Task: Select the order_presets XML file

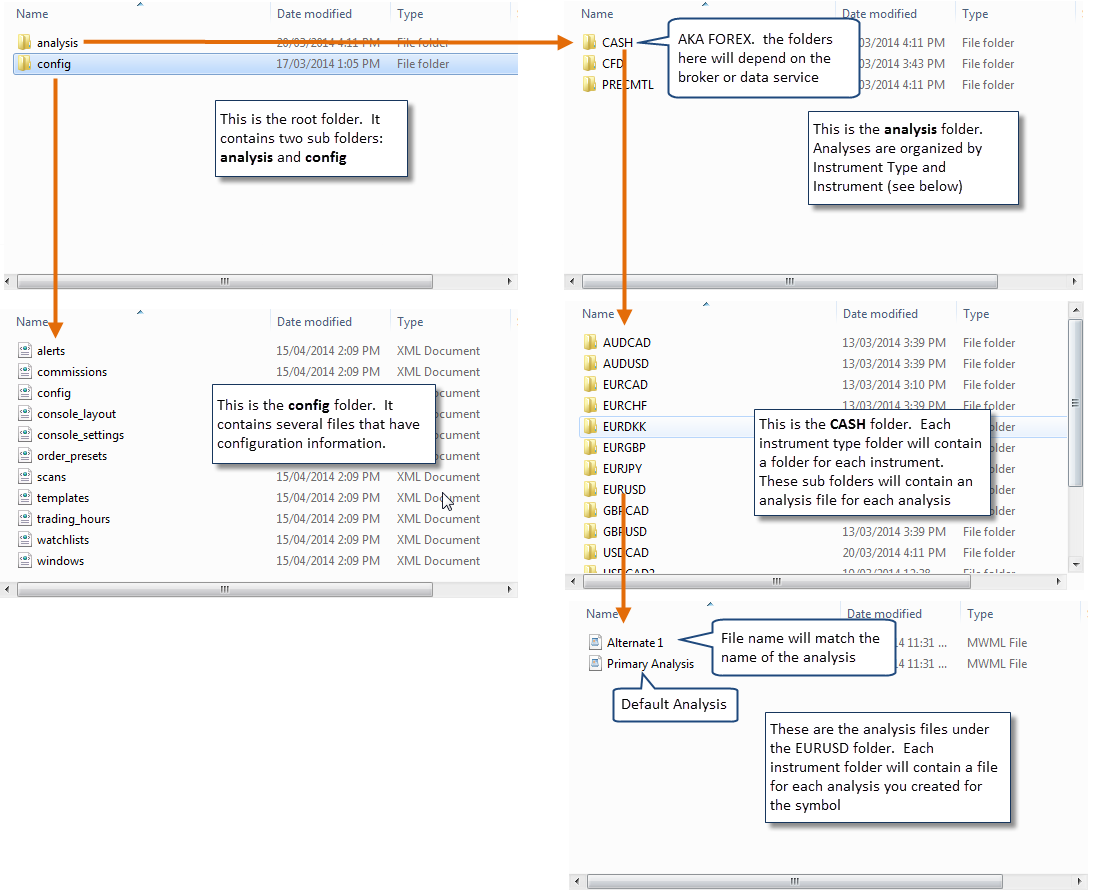Action: (71, 456)
